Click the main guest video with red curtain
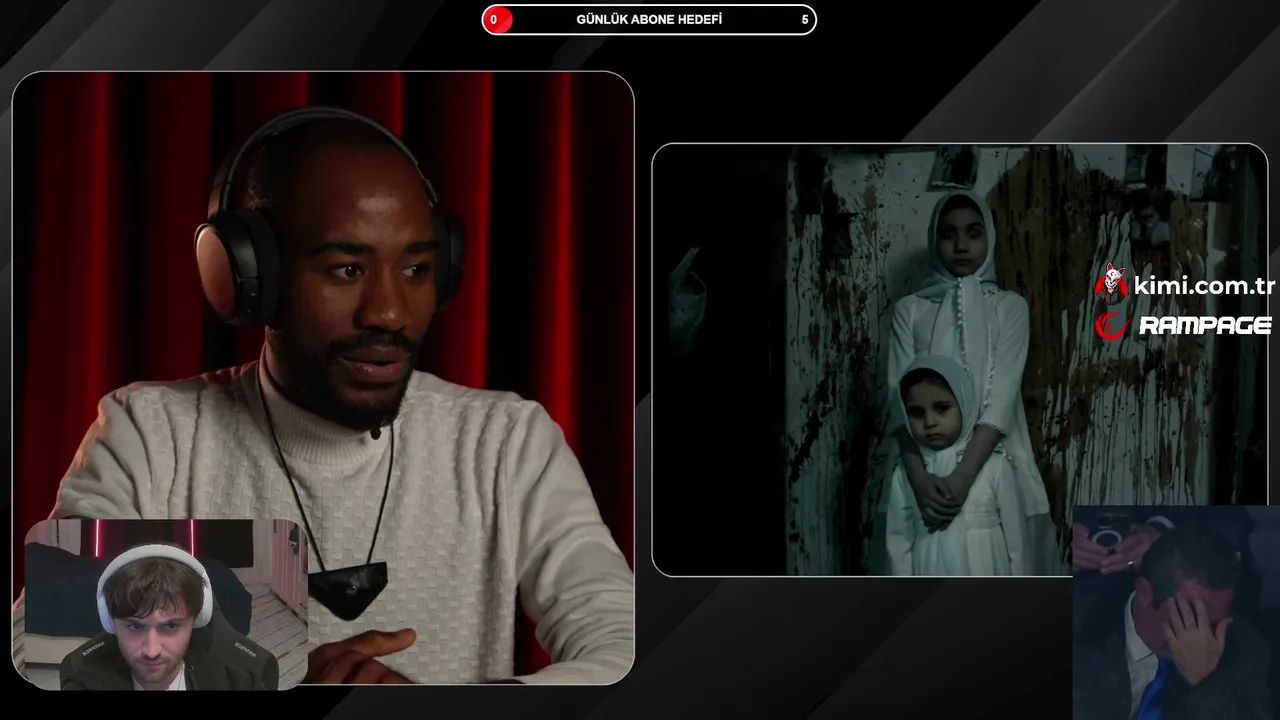Viewport: 1280px width, 720px height. (323, 377)
